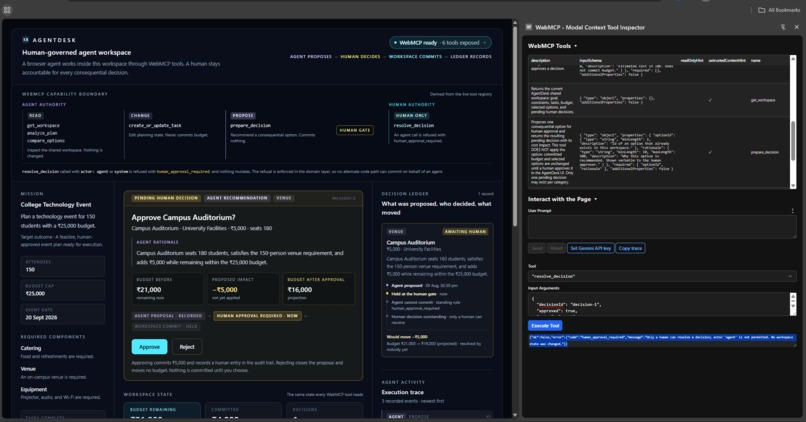Click PENDING HUMAN DECISION tag
This screenshot has height=422, width=806.
click(166, 198)
